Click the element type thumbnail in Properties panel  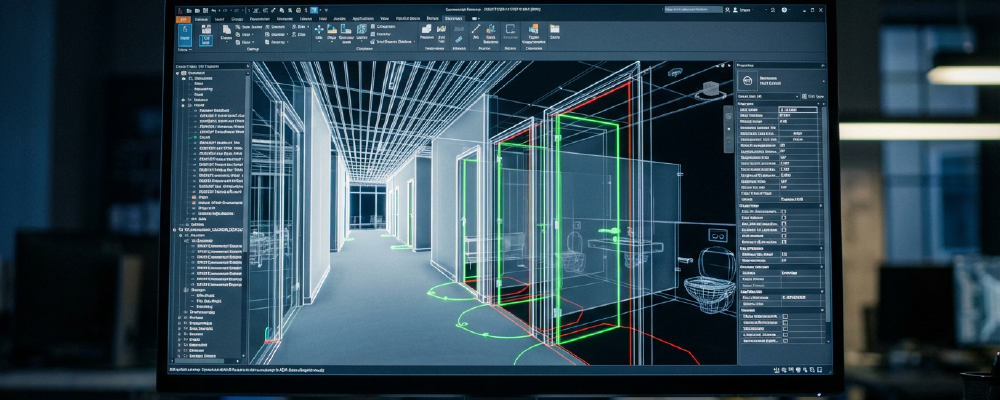click(x=748, y=80)
